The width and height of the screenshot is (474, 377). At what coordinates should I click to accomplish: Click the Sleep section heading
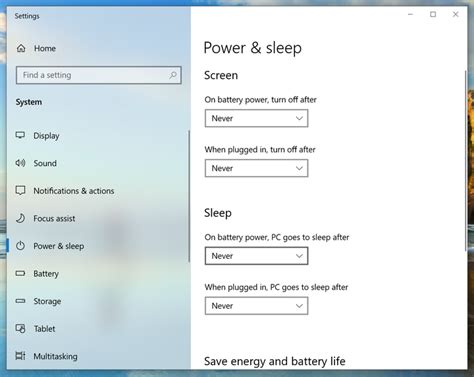218,213
